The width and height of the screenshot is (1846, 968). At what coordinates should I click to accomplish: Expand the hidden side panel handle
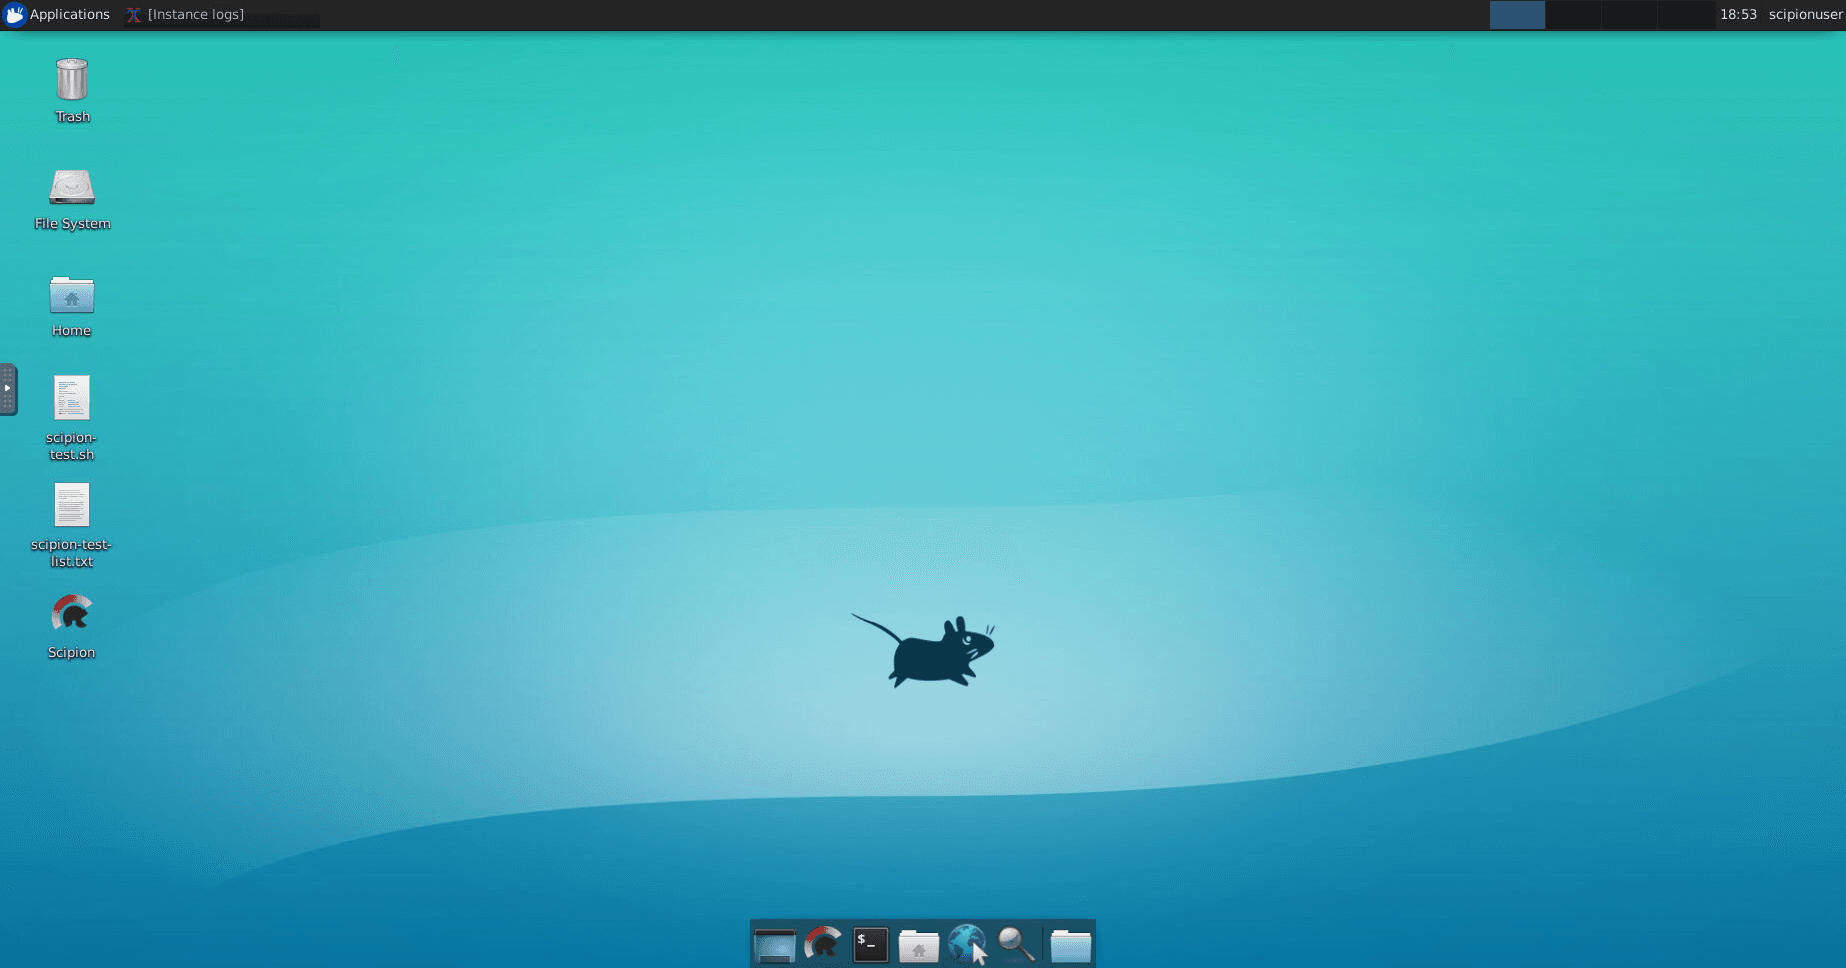(x=8, y=389)
